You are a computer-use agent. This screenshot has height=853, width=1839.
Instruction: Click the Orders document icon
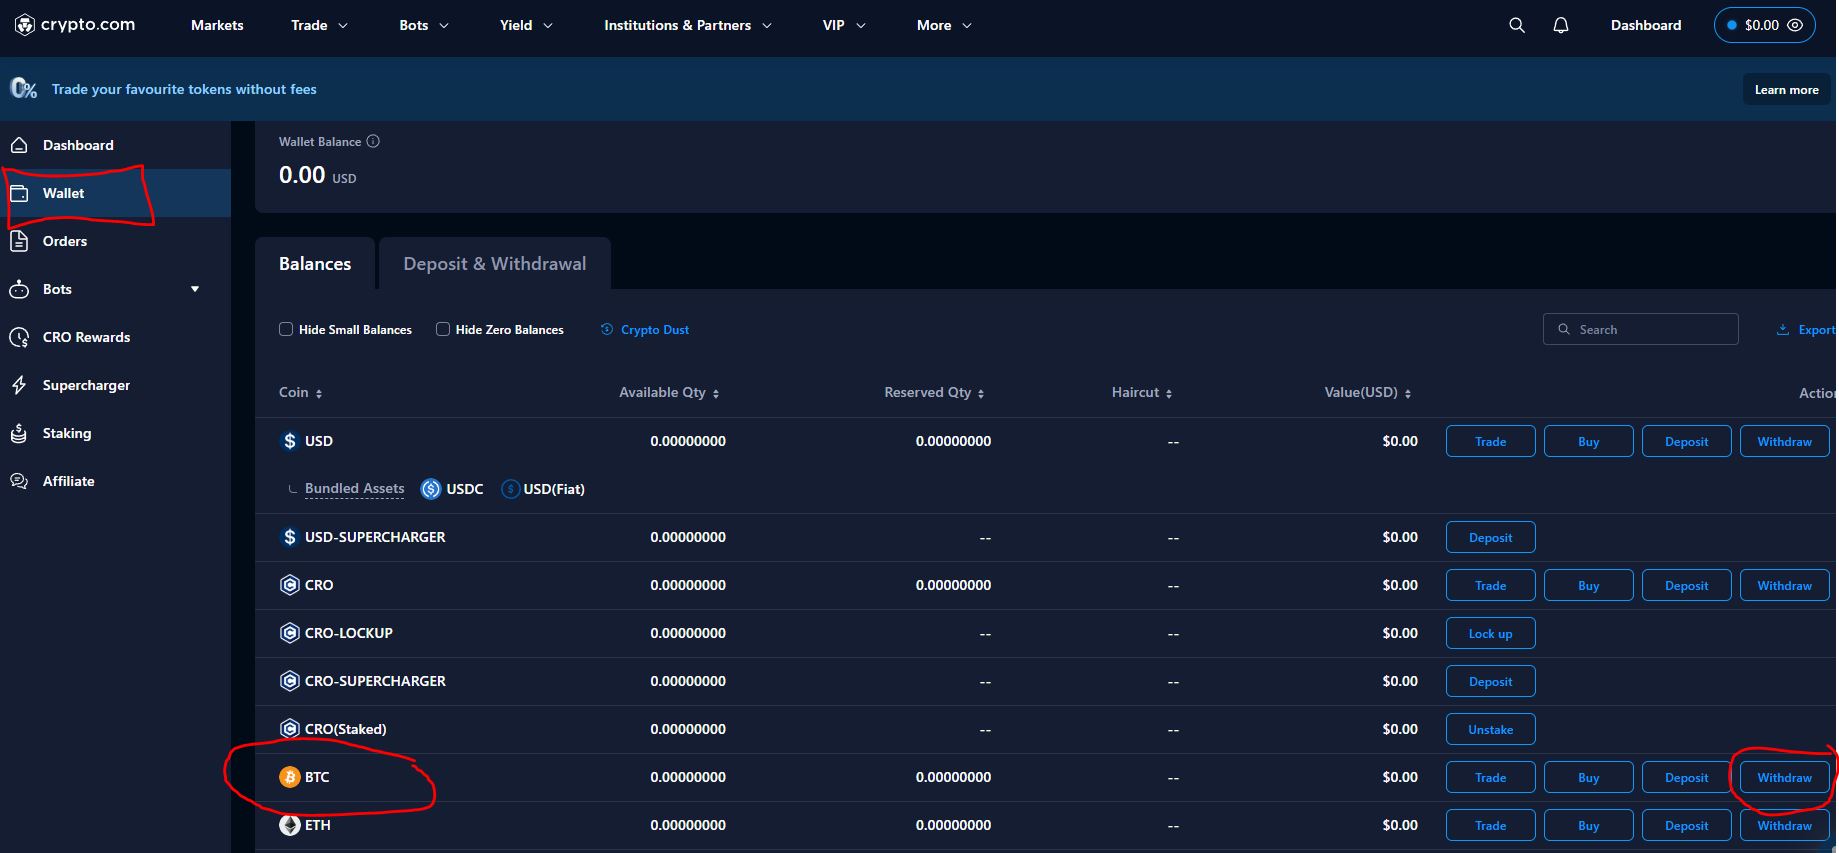pos(19,241)
